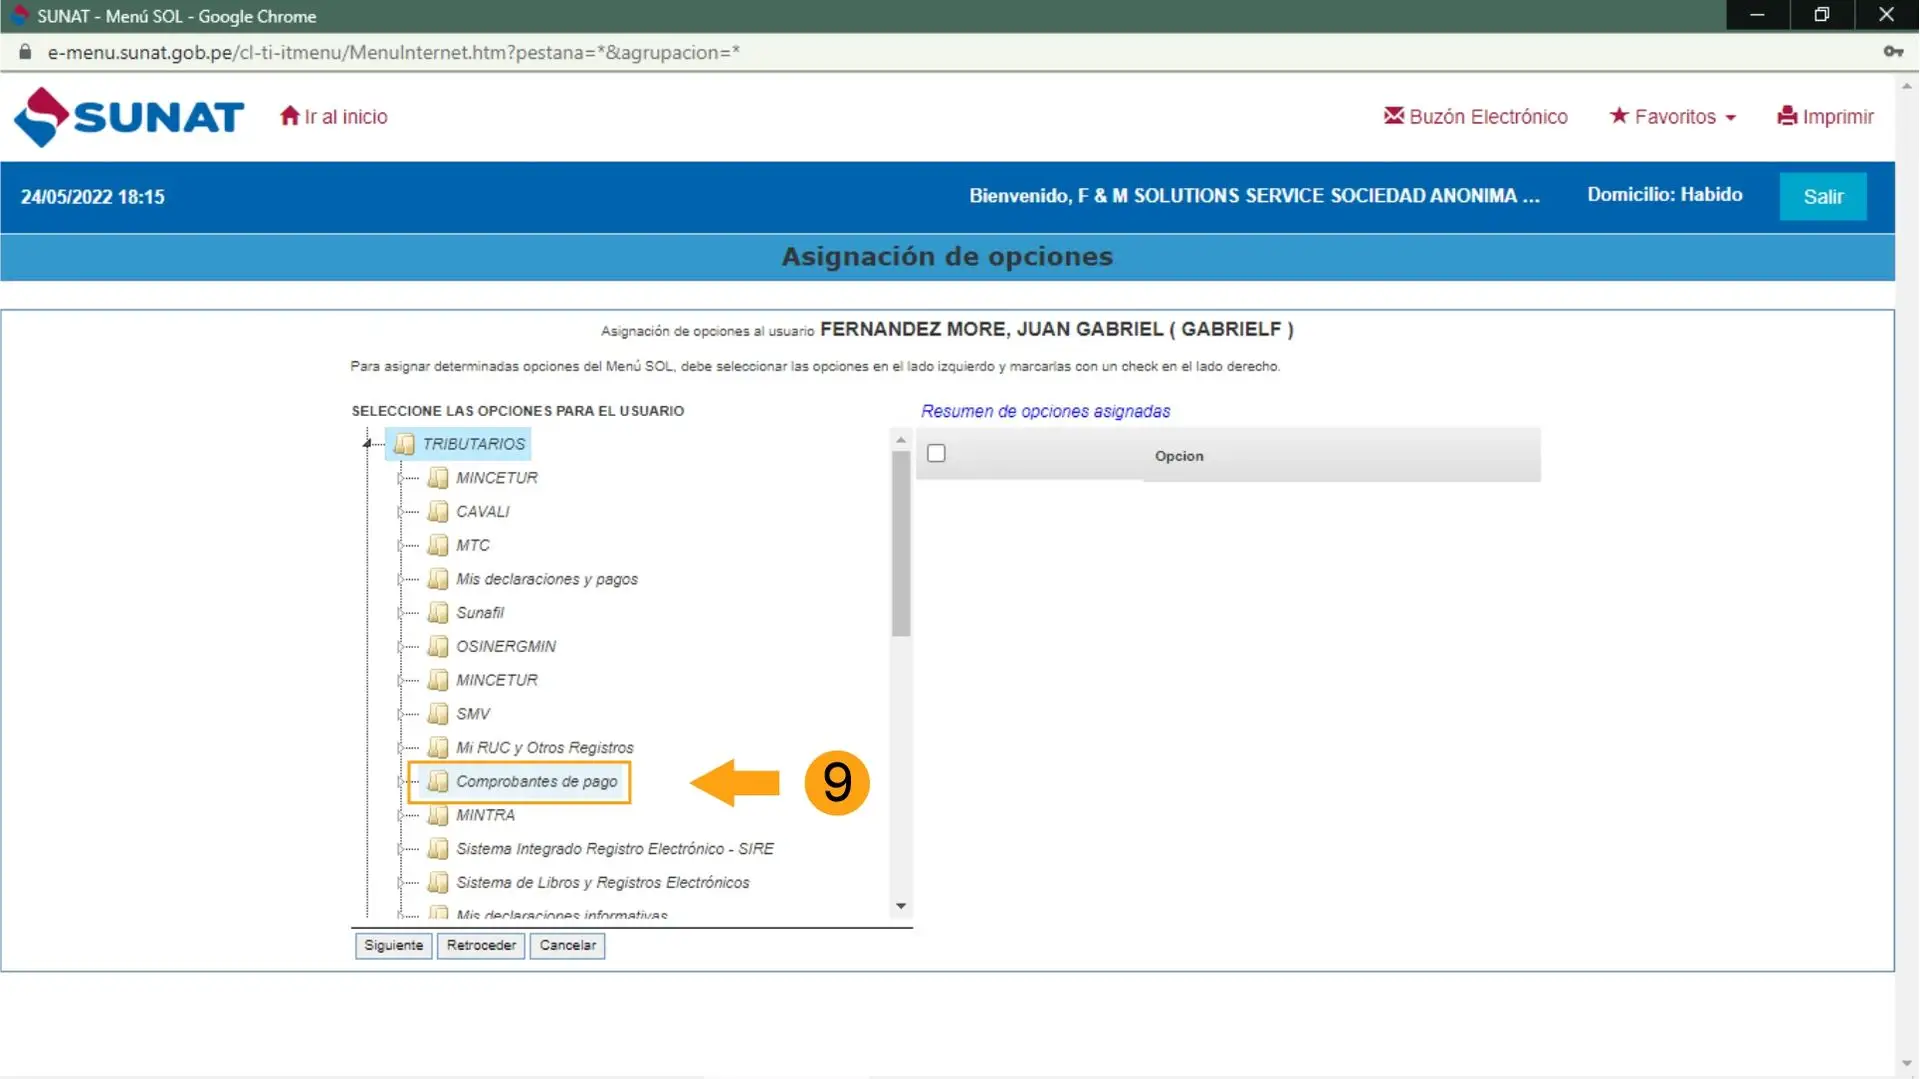Click the printer icon beside Imprimir
Screen dimensions: 1920x1079
coord(1787,116)
